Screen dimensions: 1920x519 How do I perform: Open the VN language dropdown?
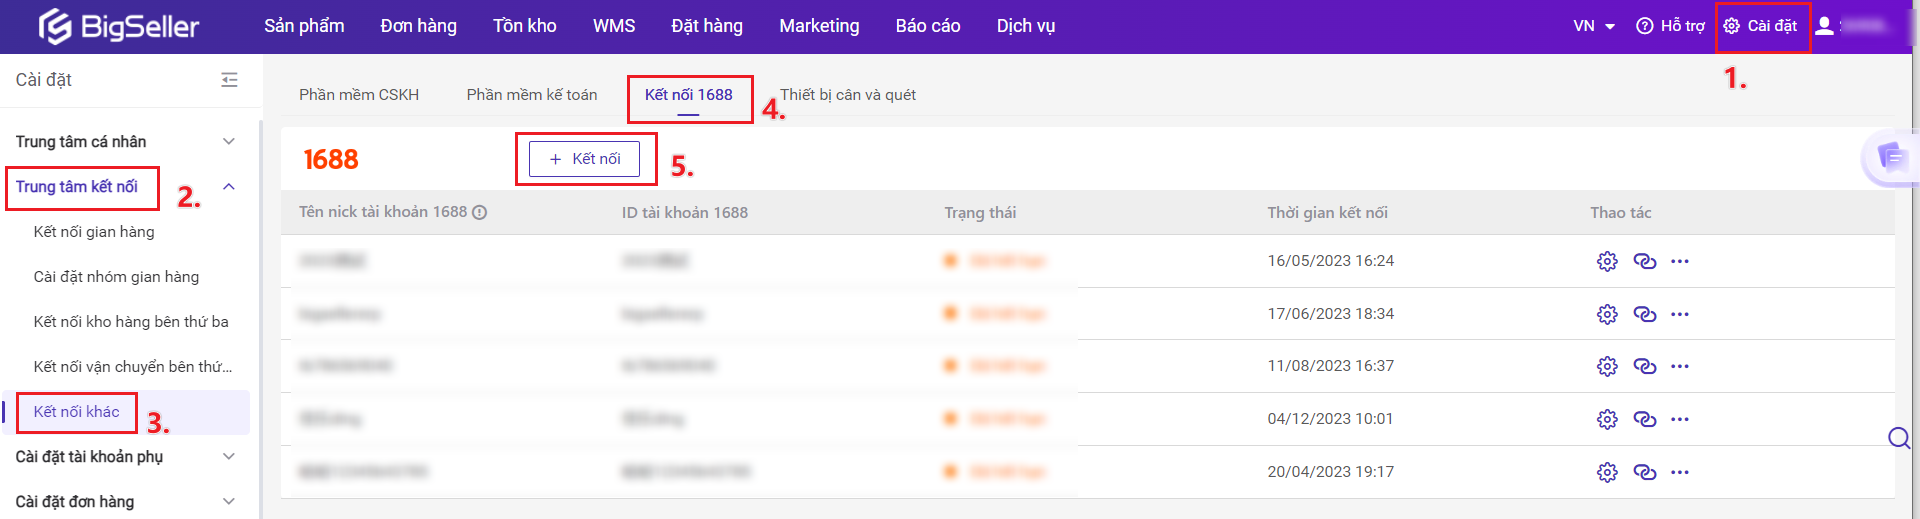(x=1594, y=26)
